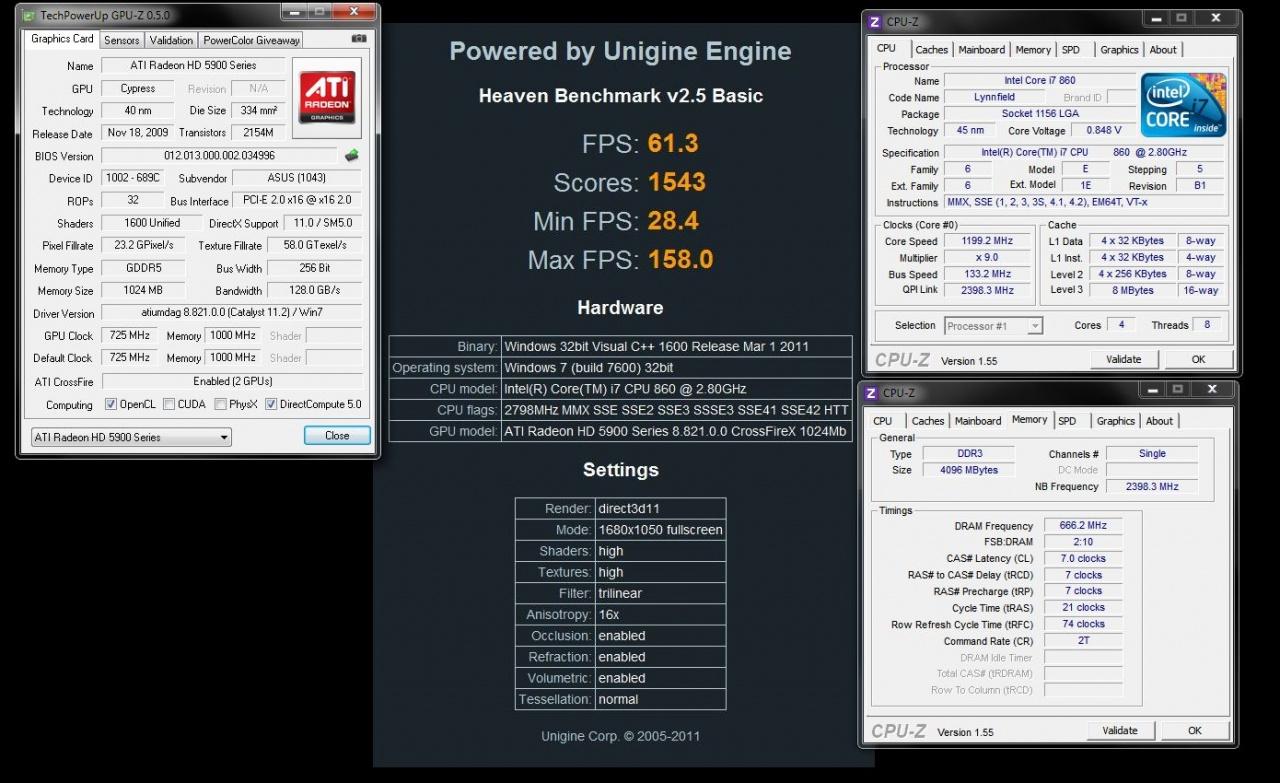Open the SPD tab in the CPU-Z processor window

1071,50
